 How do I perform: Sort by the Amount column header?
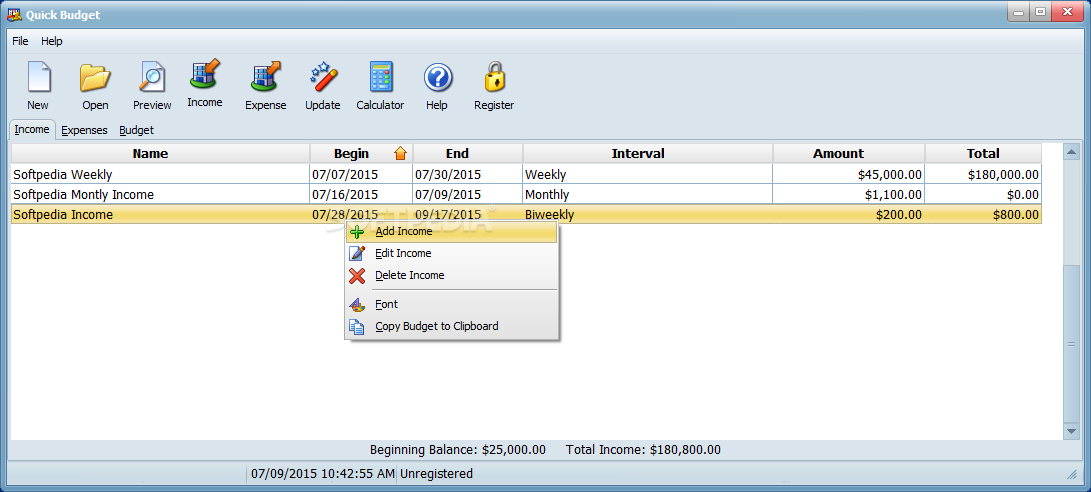point(849,154)
